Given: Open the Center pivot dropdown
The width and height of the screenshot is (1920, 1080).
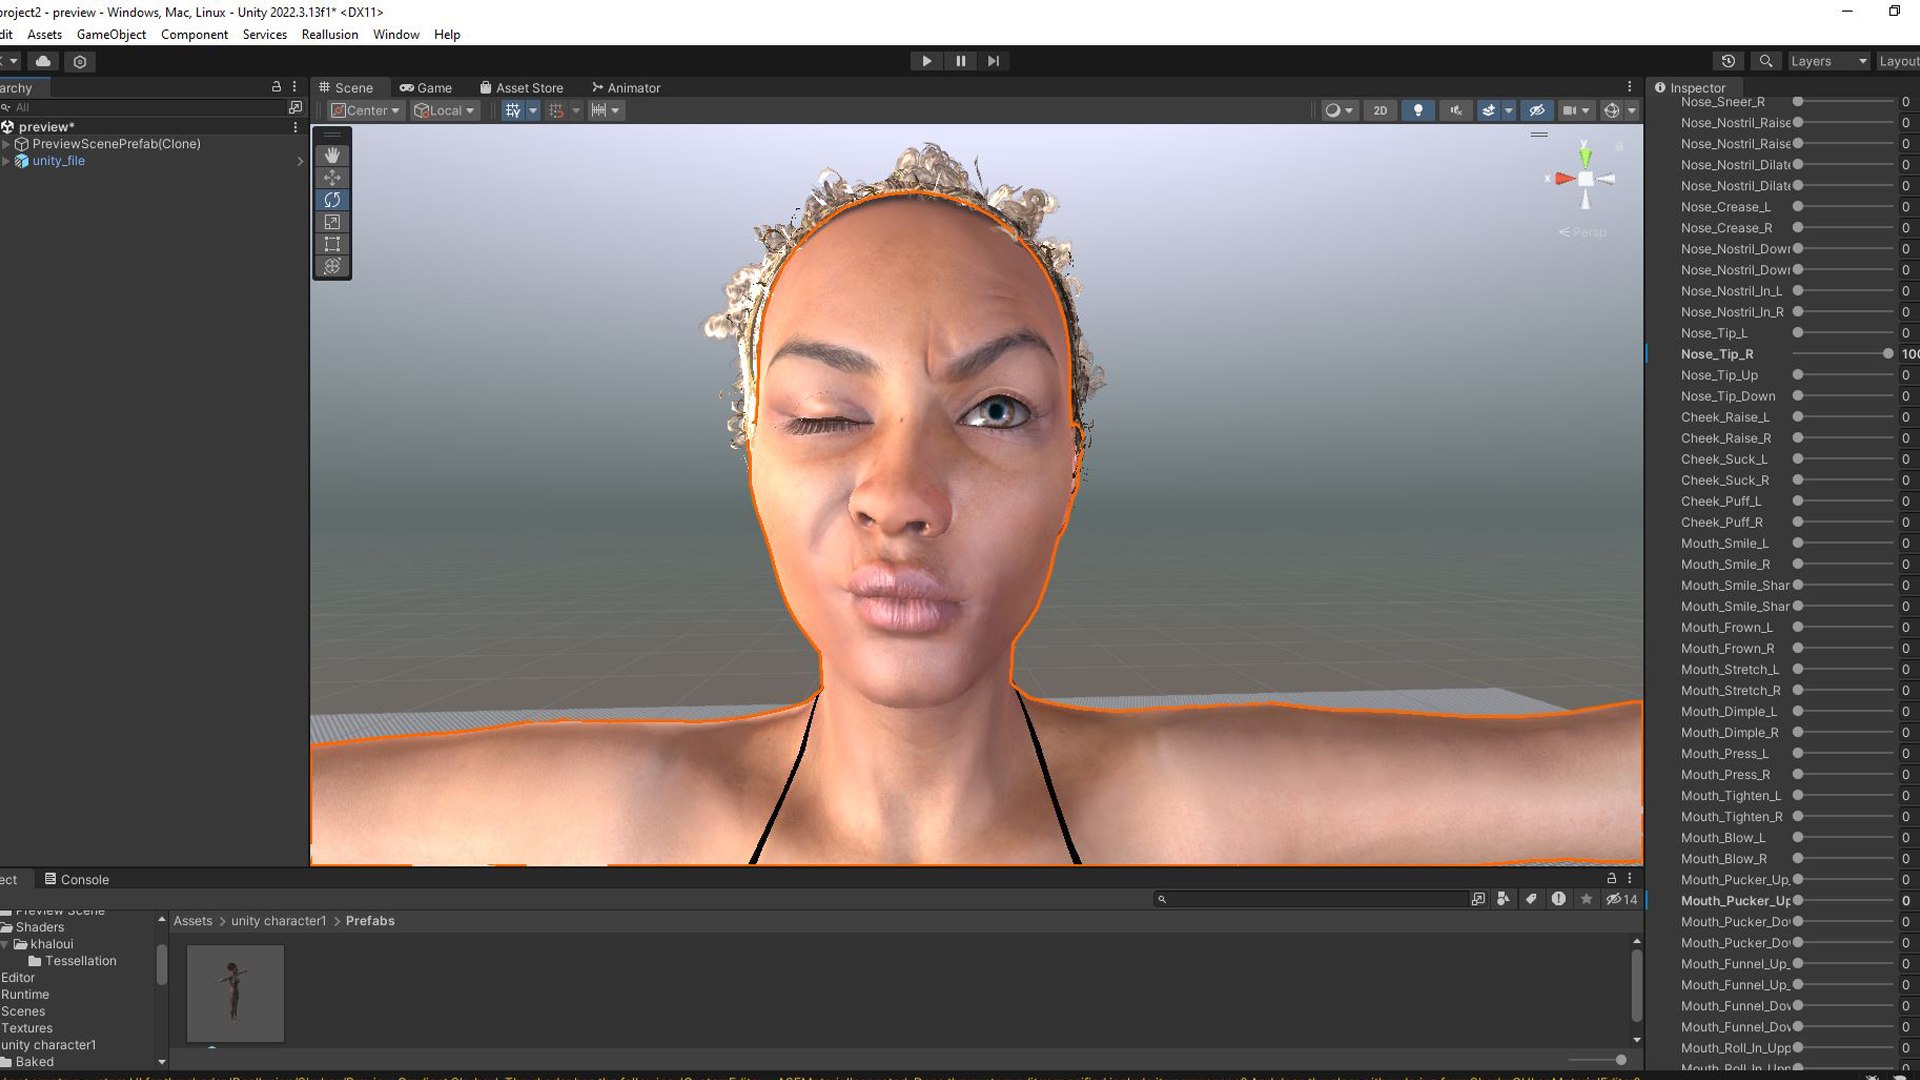Looking at the screenshot, I should pyautogui.click(x=365, y=110).
